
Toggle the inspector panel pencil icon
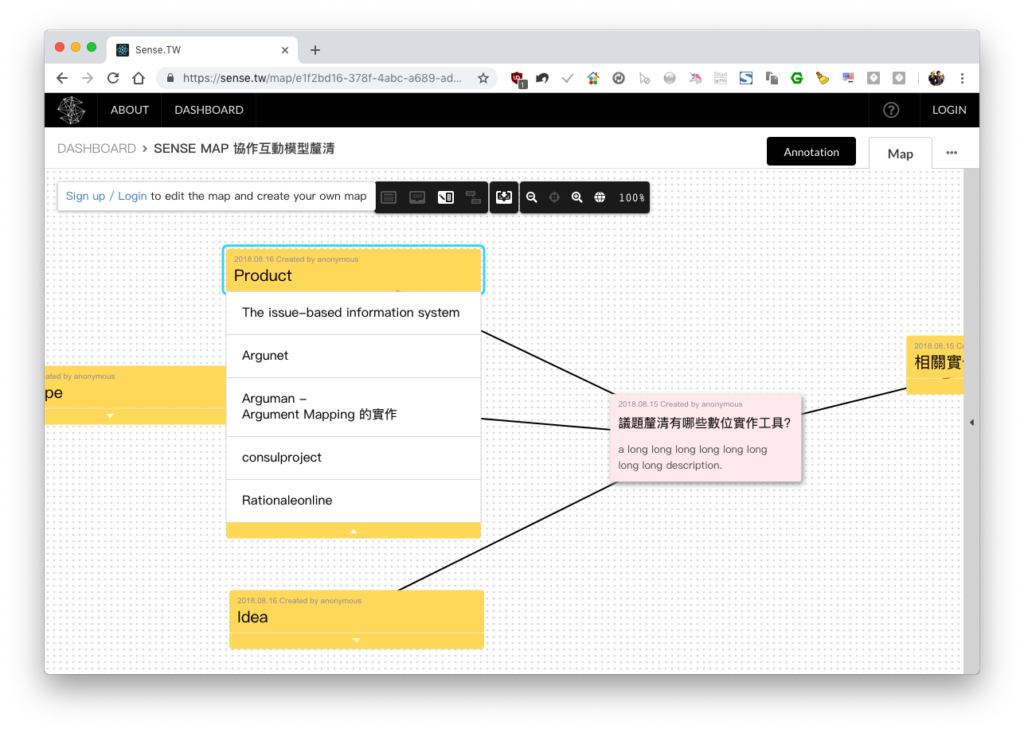pos(445,197)
